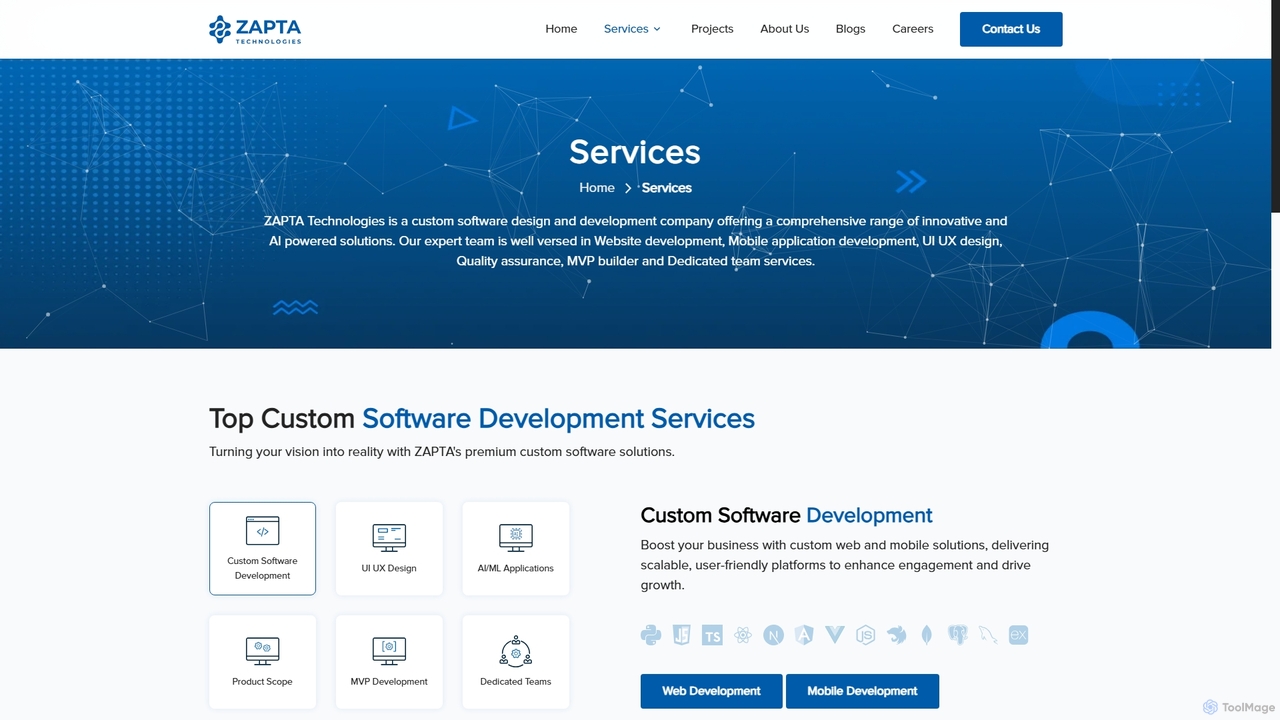This screenshot has width=1280, height=720.
Task: Click the MySQL dolphin icon
Action: (988, 635)
